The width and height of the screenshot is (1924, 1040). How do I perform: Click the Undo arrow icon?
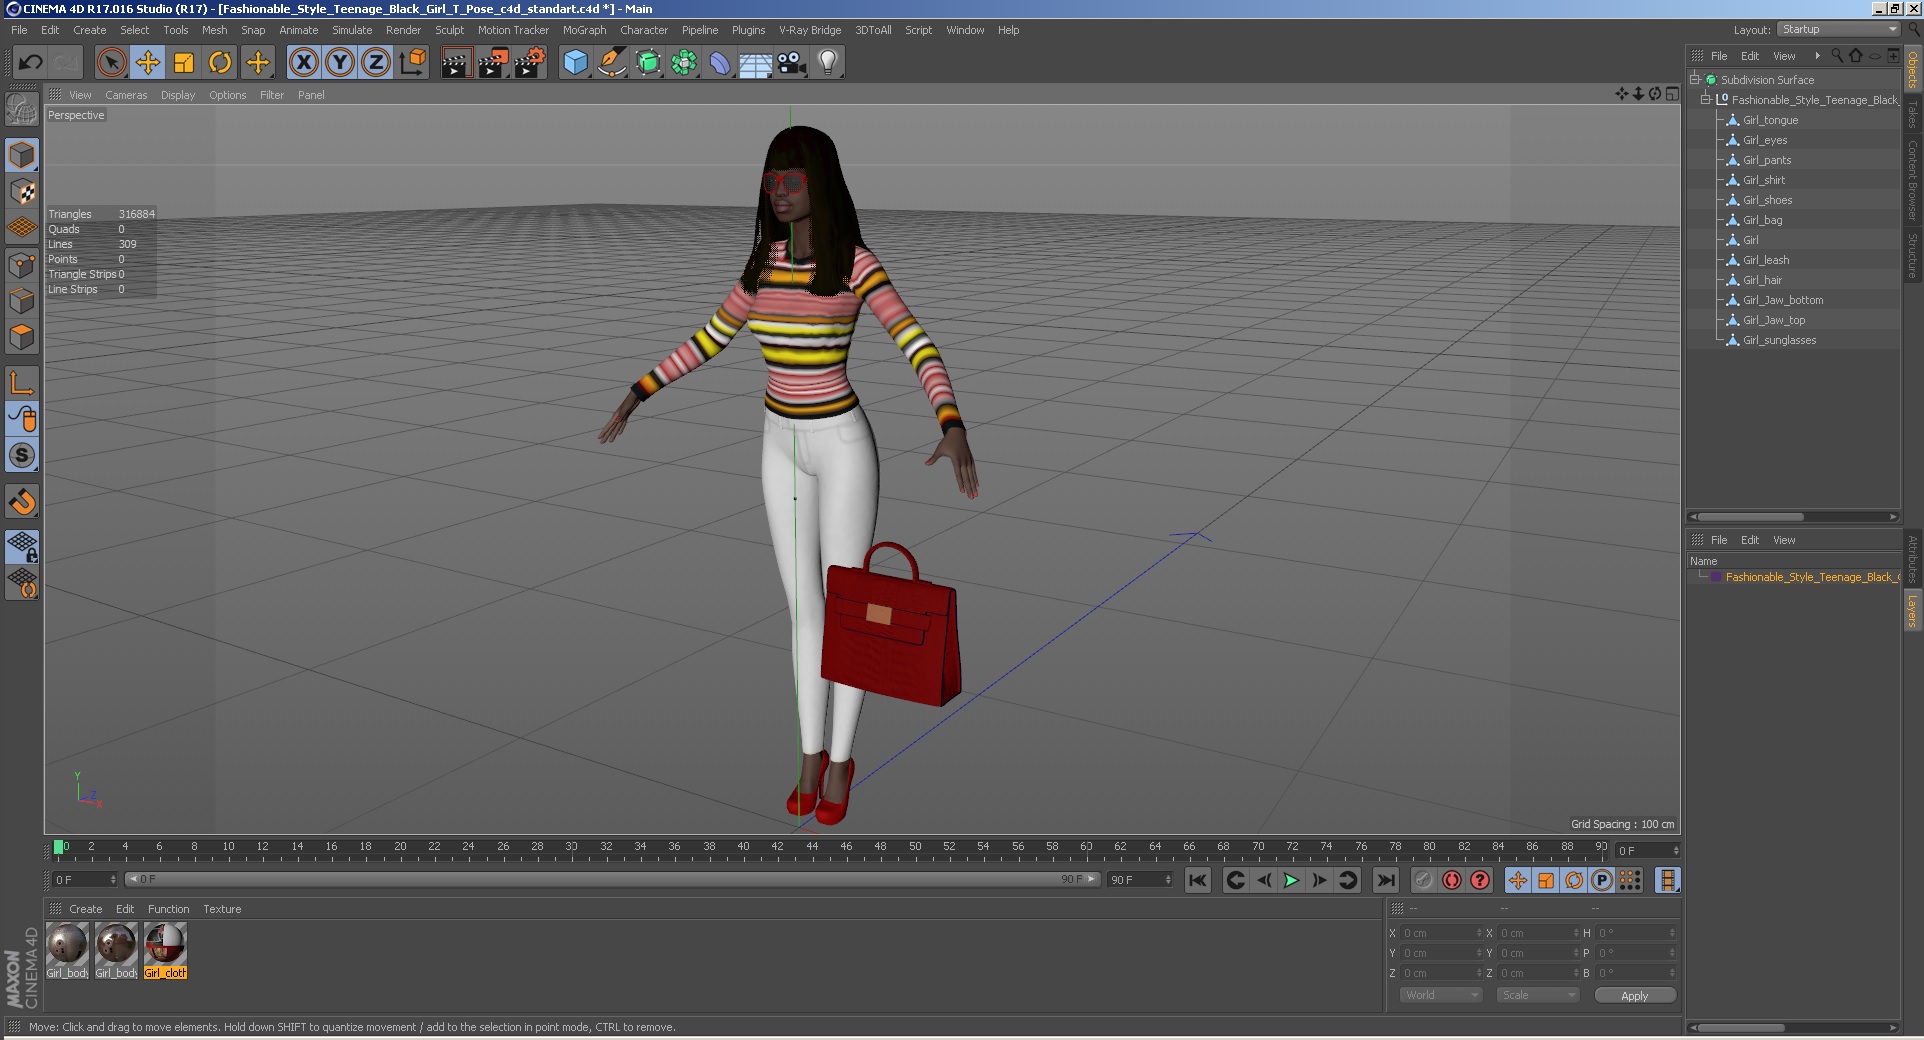(x=30, y=63)
